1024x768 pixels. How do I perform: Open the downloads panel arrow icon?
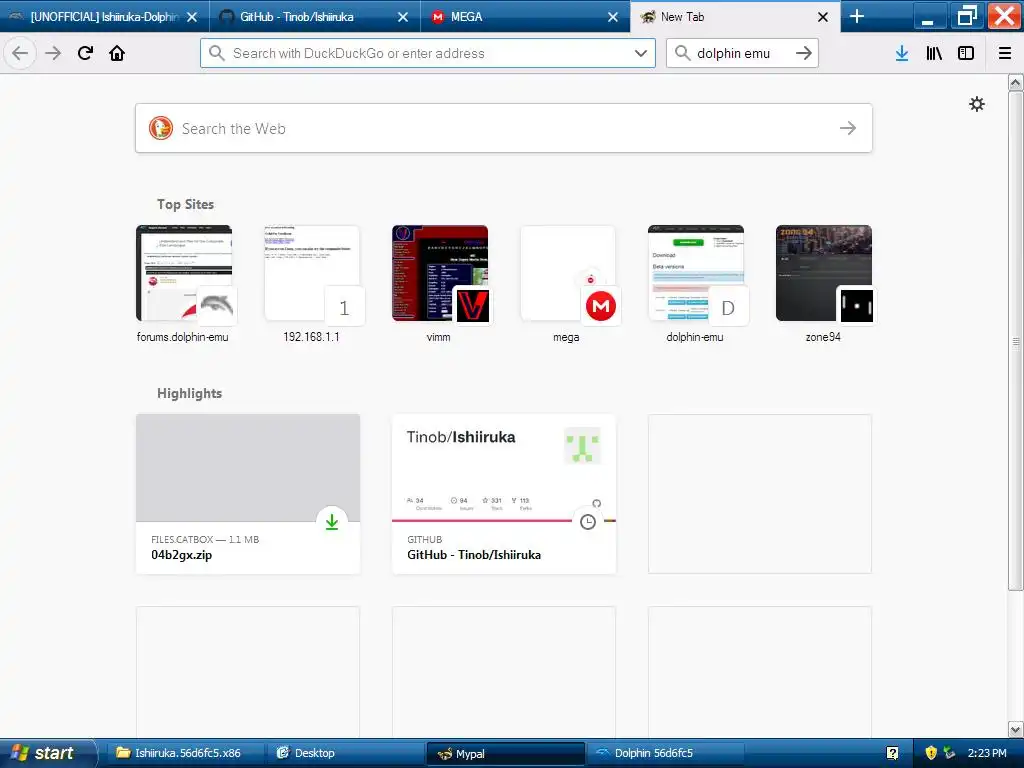click(902, 54)
